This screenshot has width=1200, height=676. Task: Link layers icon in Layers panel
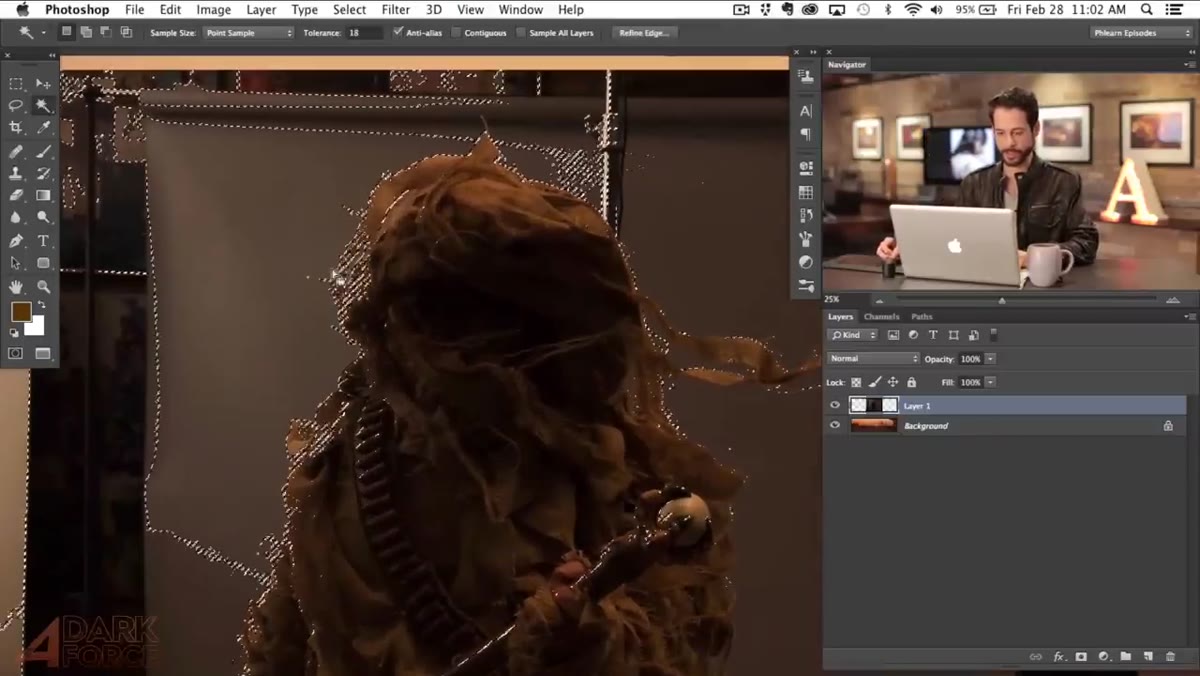pos(1035,657)
